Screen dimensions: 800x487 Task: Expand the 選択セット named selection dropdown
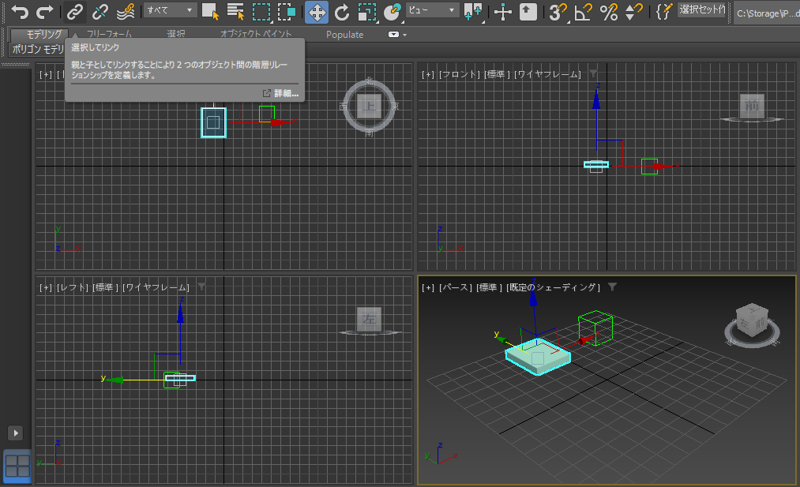[x=702, y=11]
